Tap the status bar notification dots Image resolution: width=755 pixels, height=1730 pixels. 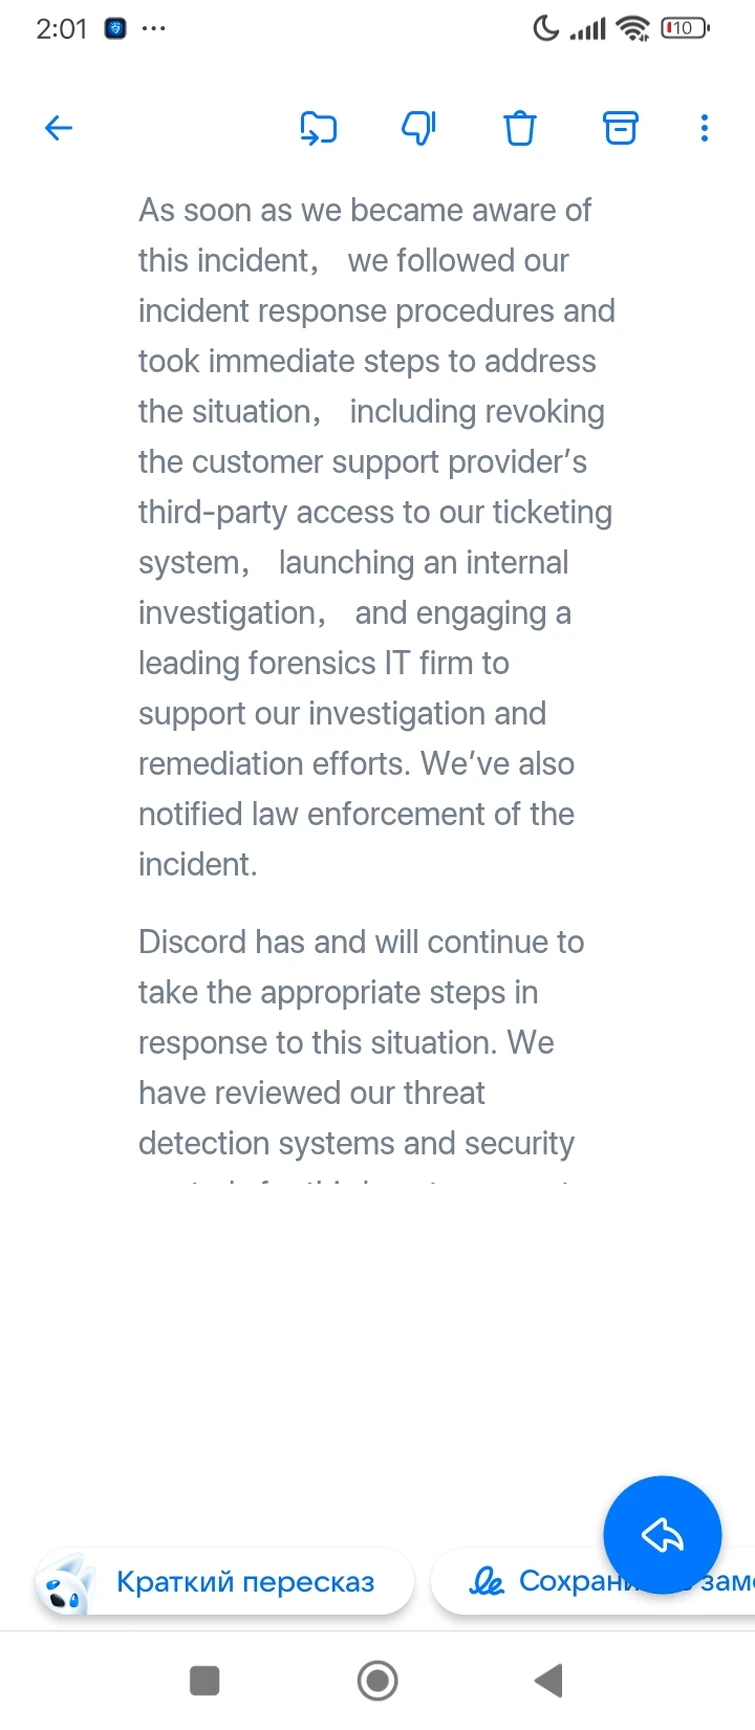pos(153,28)
